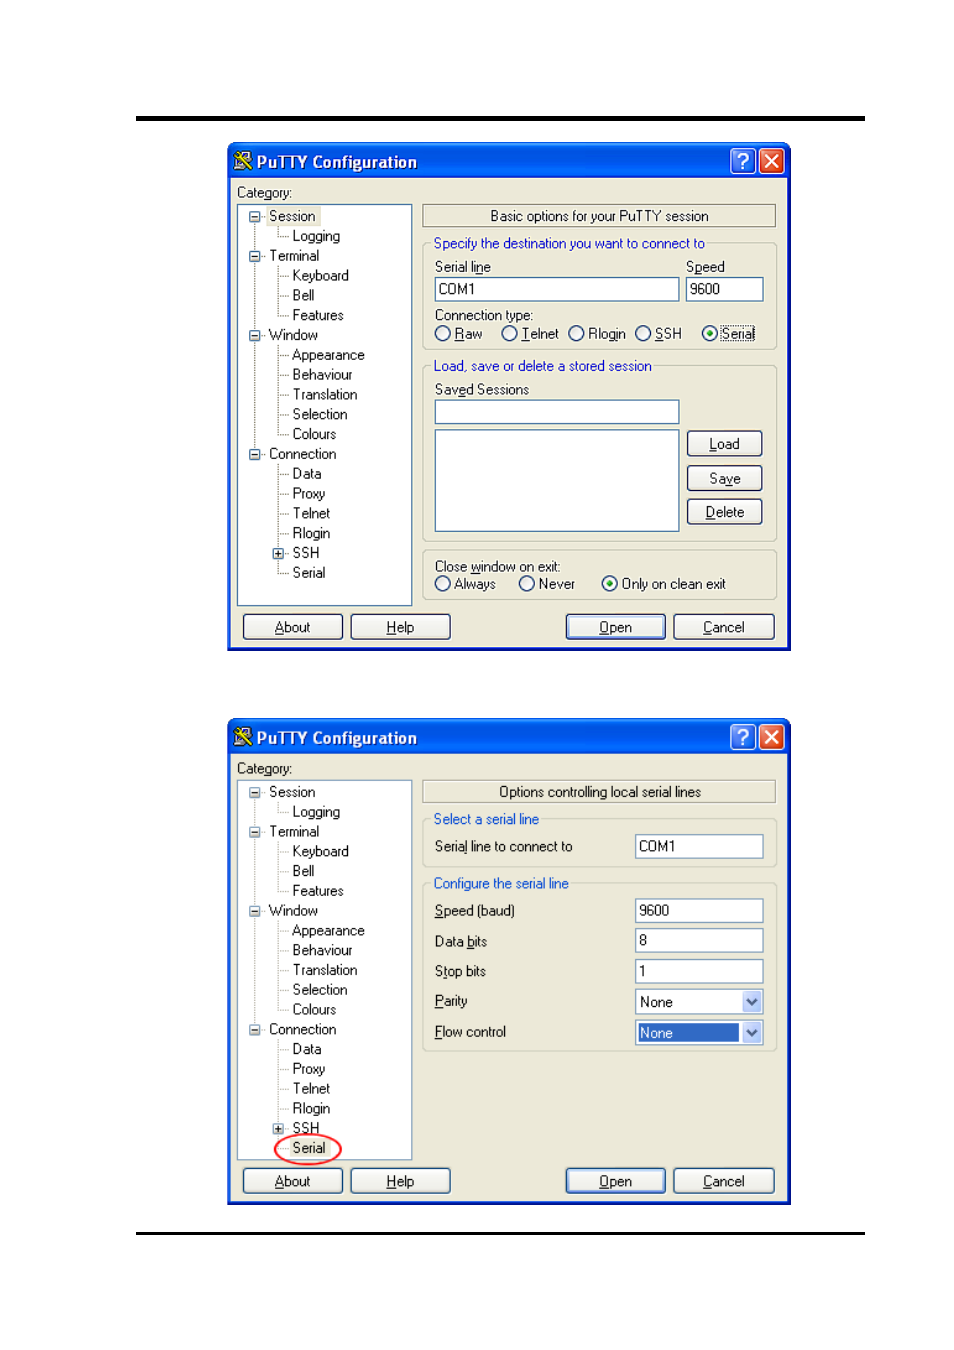The height and width of the screenshot is (1350, 954).
Task: Choose Never close window on exit
Action: tap(527, 584)
